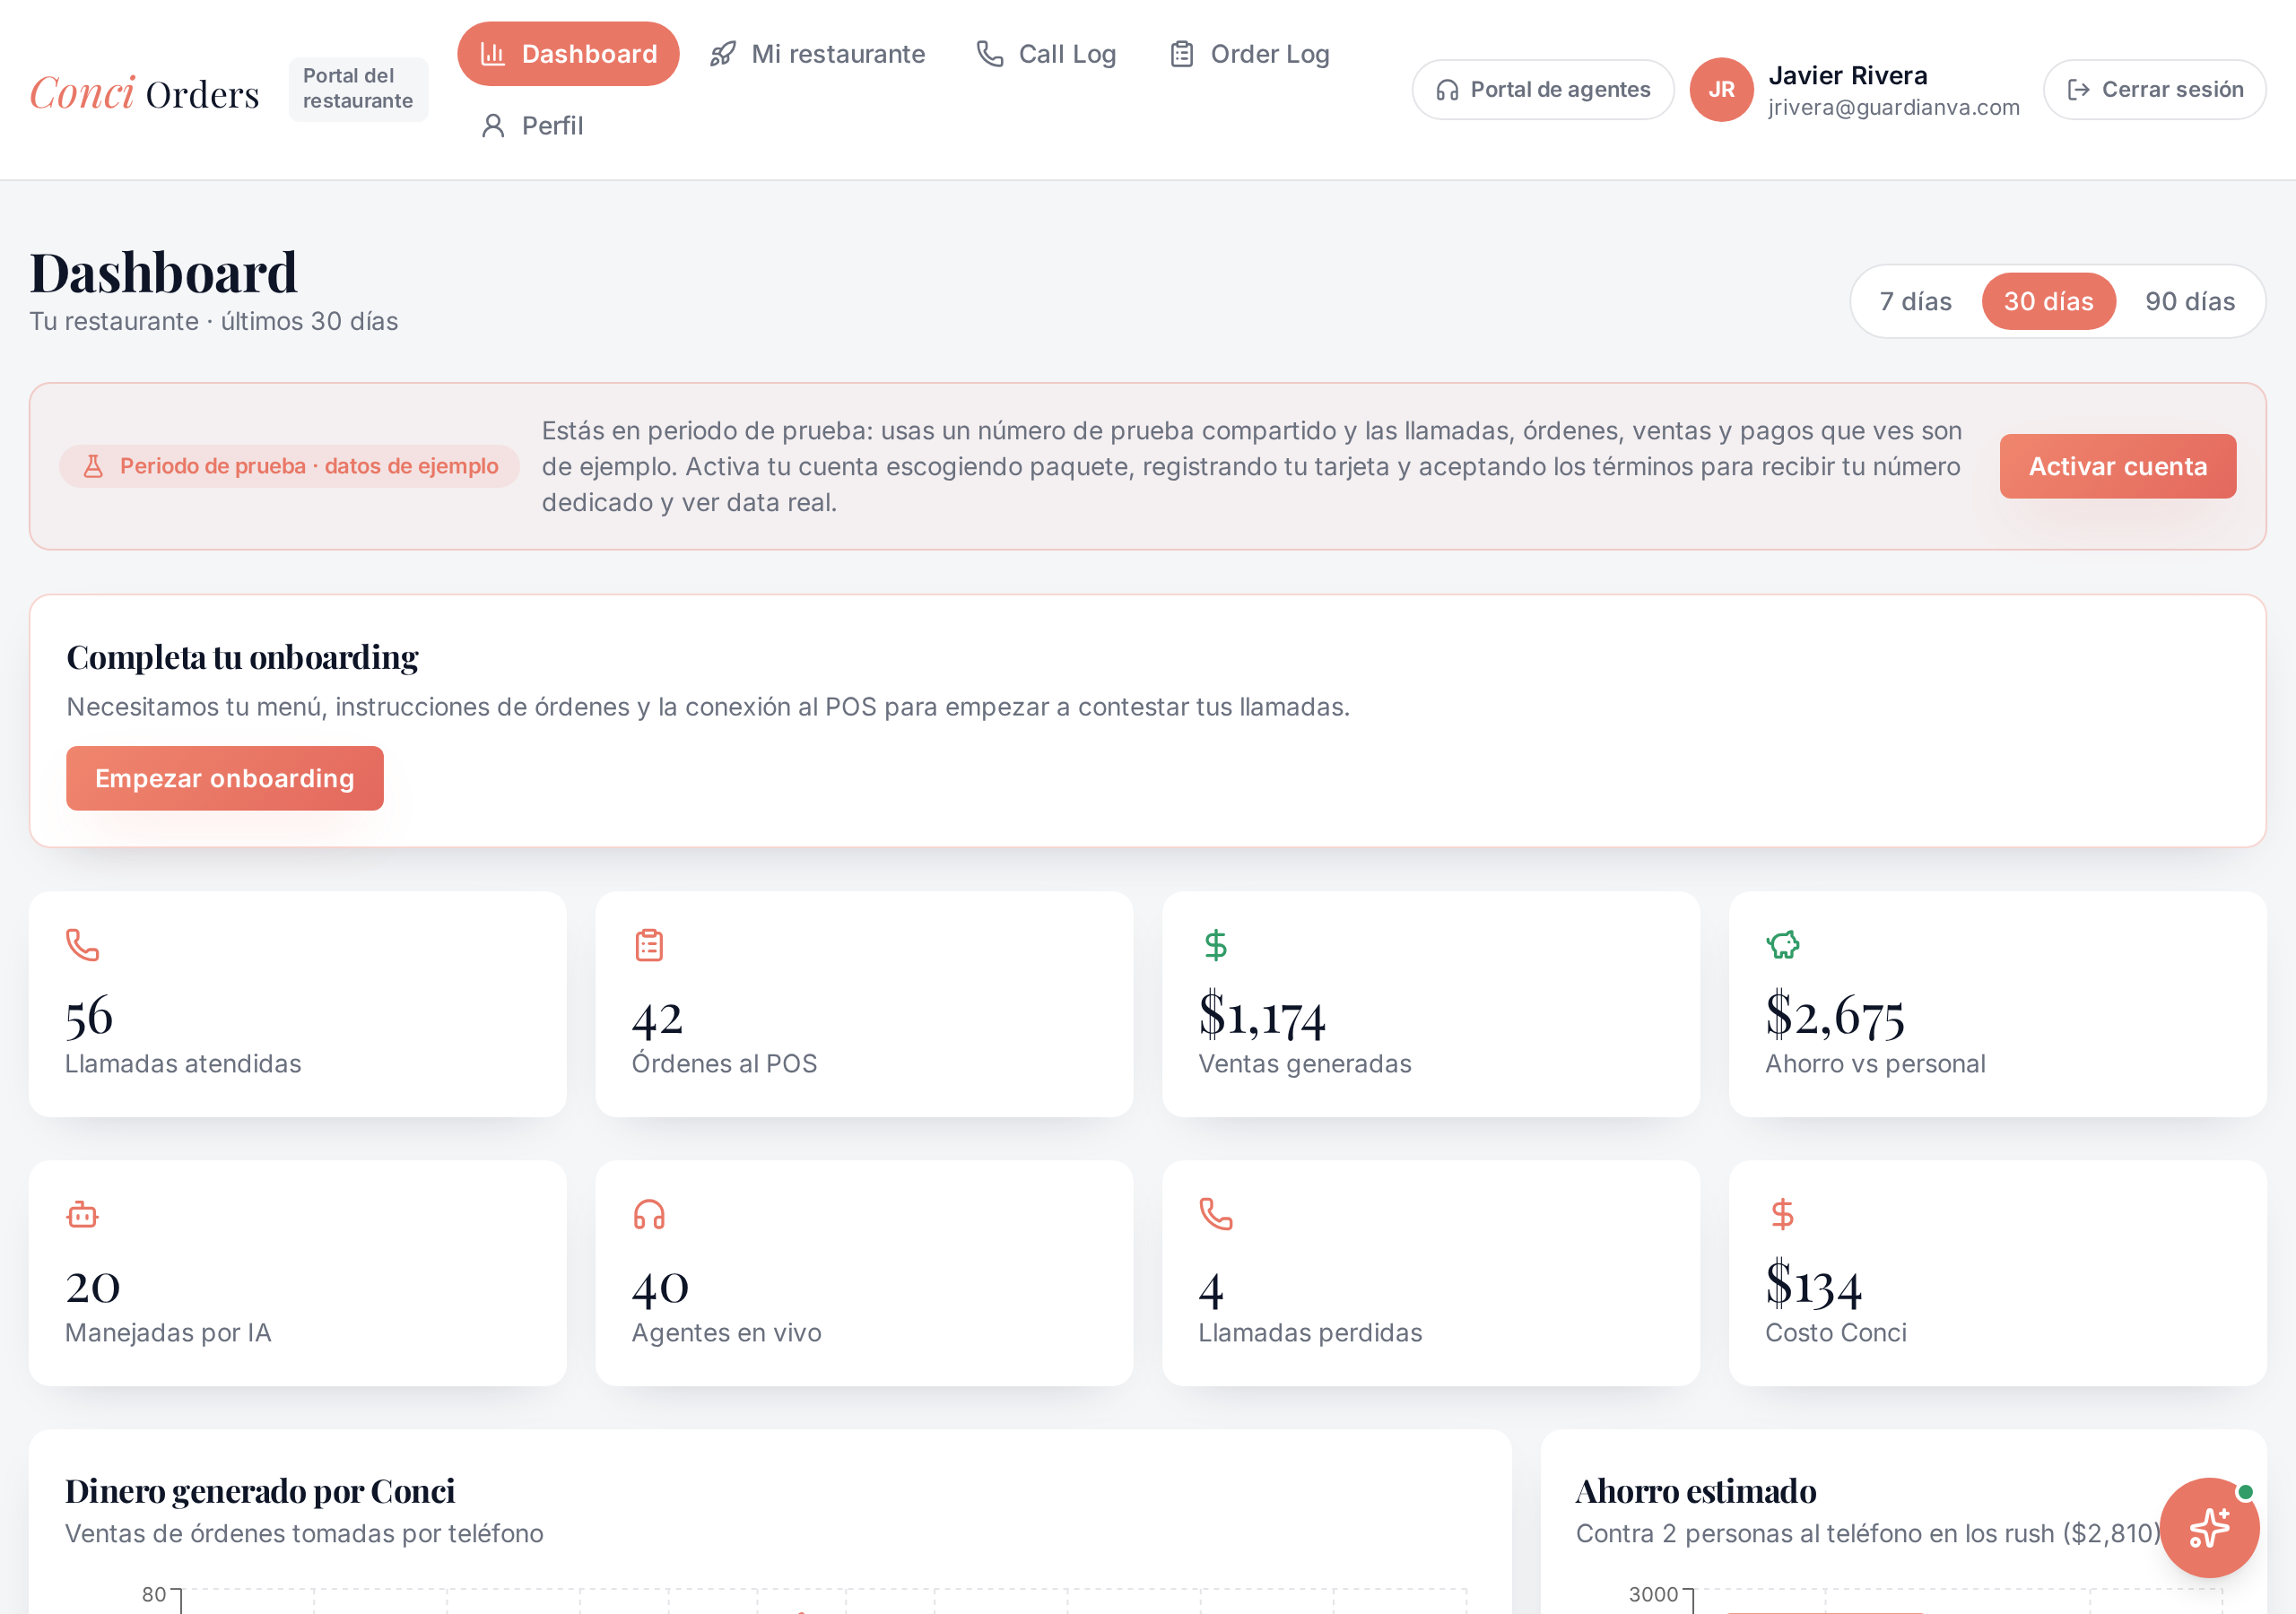The width and height of the screenshot is (2296, 1614).
Task: Click Cerrar sesión to log out
Action: click(2154, 90)
